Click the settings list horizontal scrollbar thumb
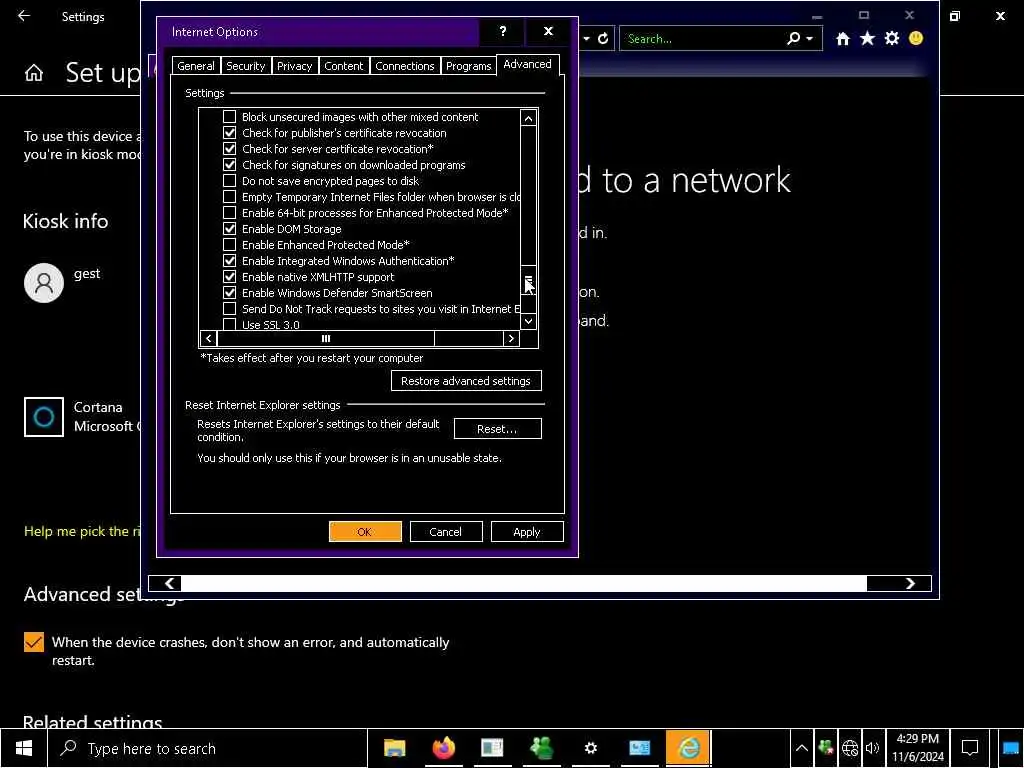 pos(326,338)
